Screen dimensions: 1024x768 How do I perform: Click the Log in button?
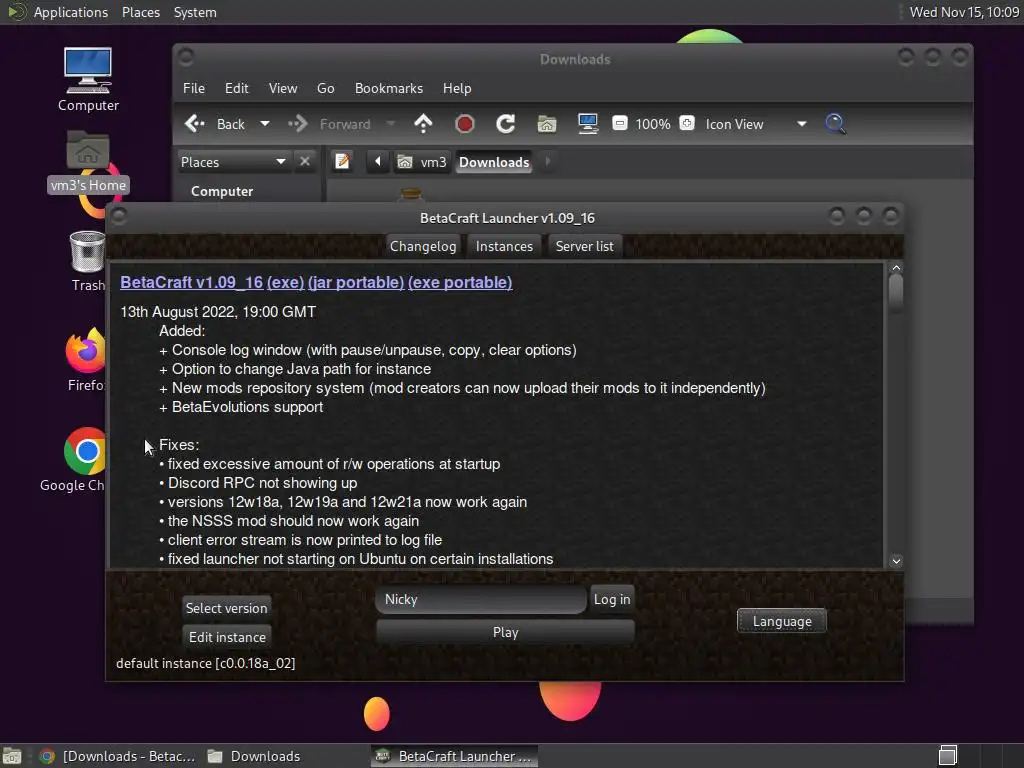coord(612,599)
